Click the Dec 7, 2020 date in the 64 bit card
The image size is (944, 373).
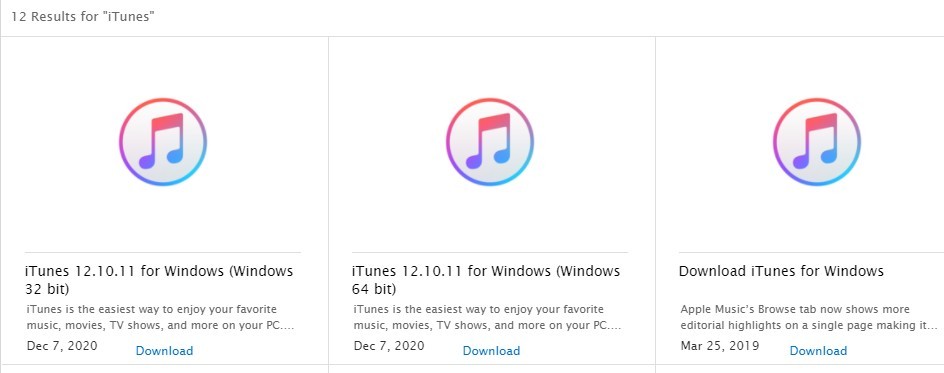click(389, 346)
